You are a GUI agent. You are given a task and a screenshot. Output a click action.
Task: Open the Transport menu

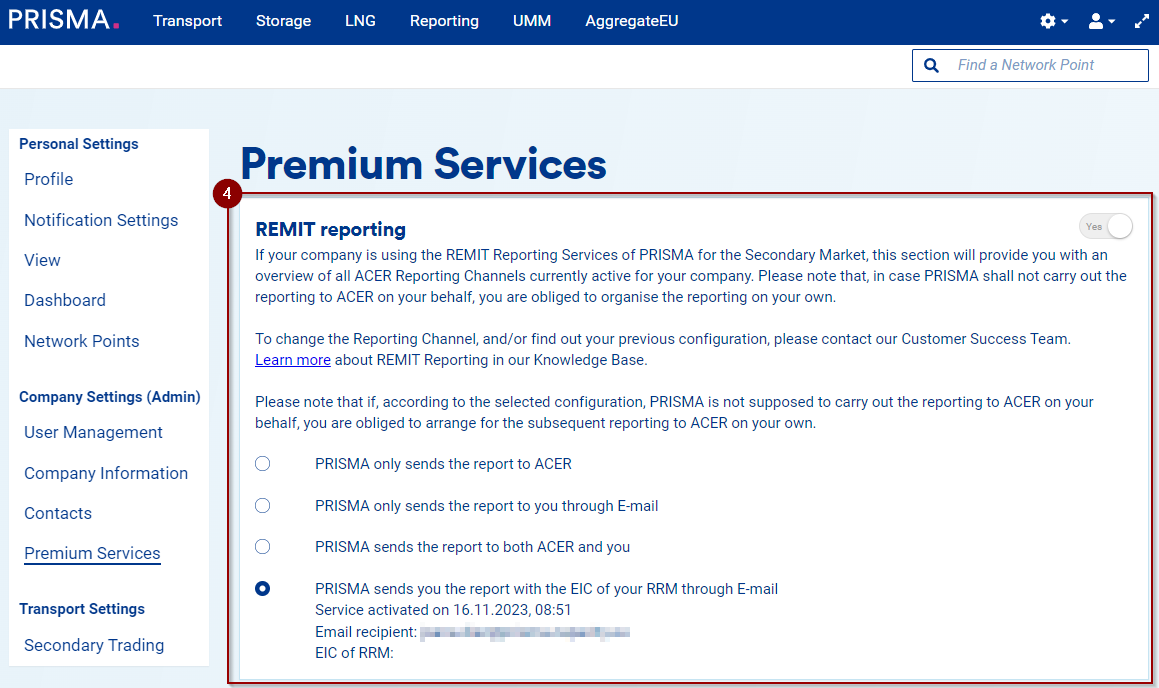187,21
